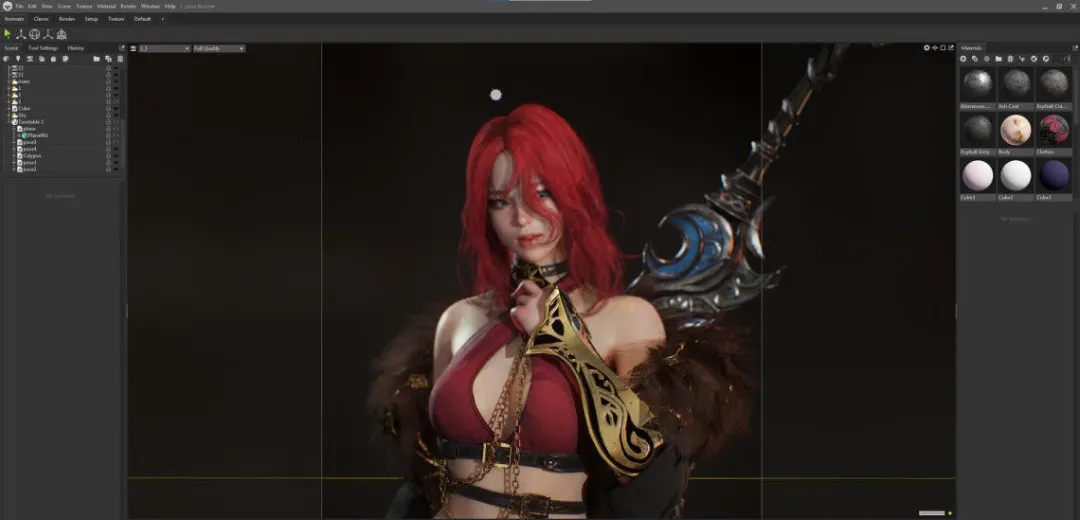Select the Calypso object in scene tree
The height and width of the screenshot is (520, 1080).
coord(32,156)
